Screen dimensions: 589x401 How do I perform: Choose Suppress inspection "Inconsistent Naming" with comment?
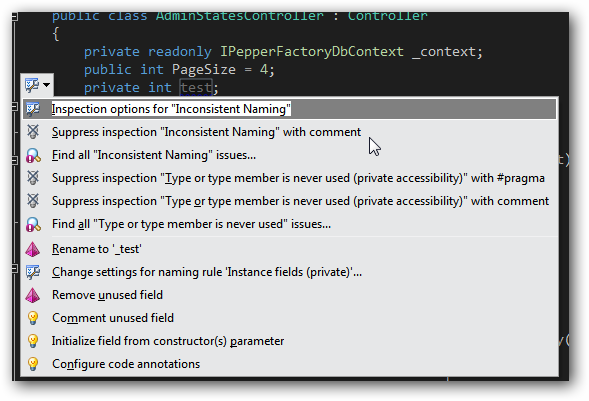tap(206, 132)
